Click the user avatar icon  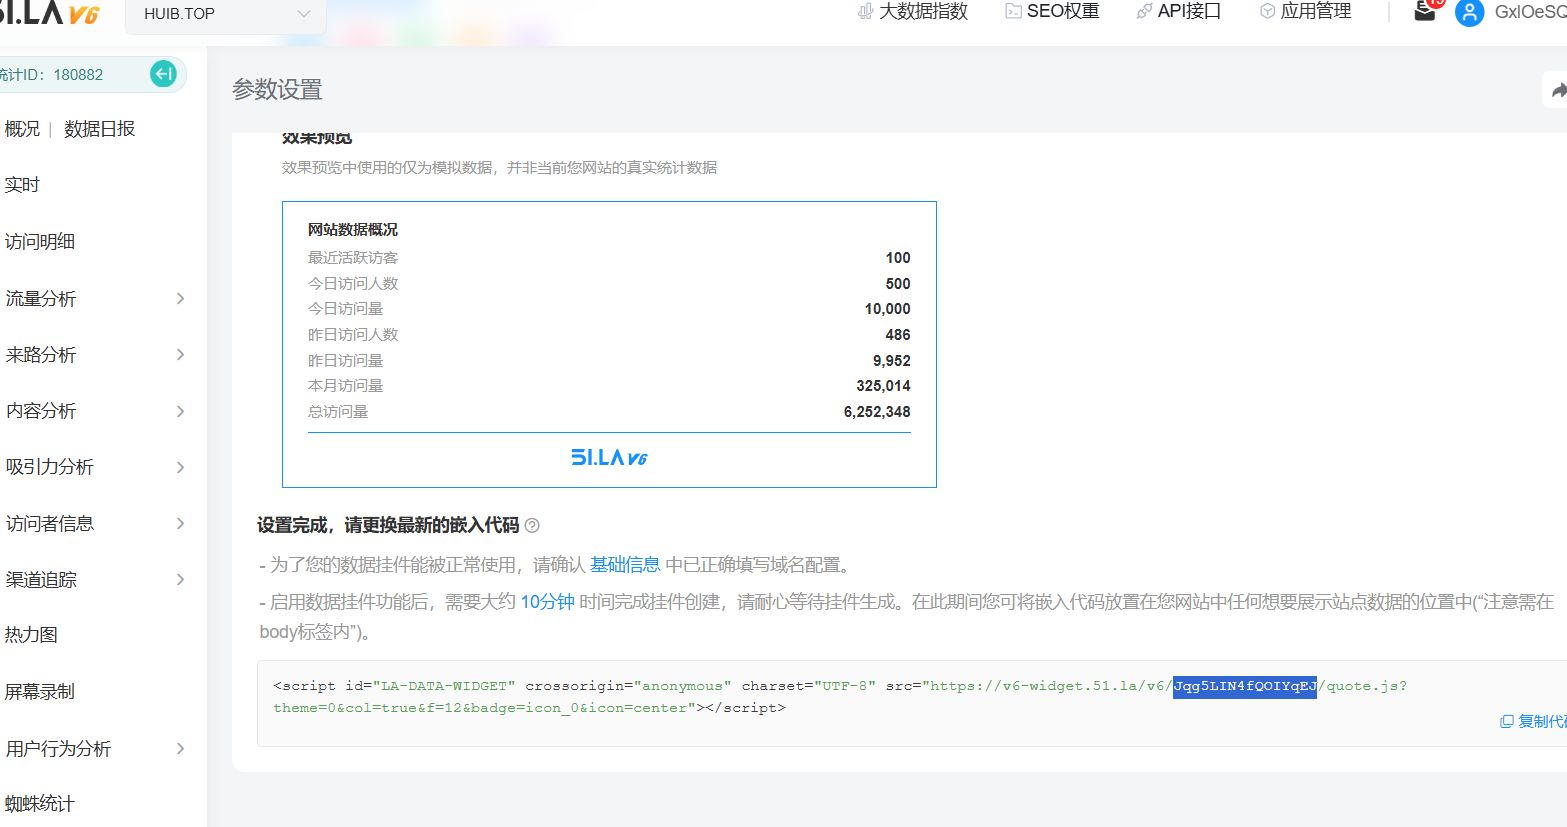(1469, 13)
